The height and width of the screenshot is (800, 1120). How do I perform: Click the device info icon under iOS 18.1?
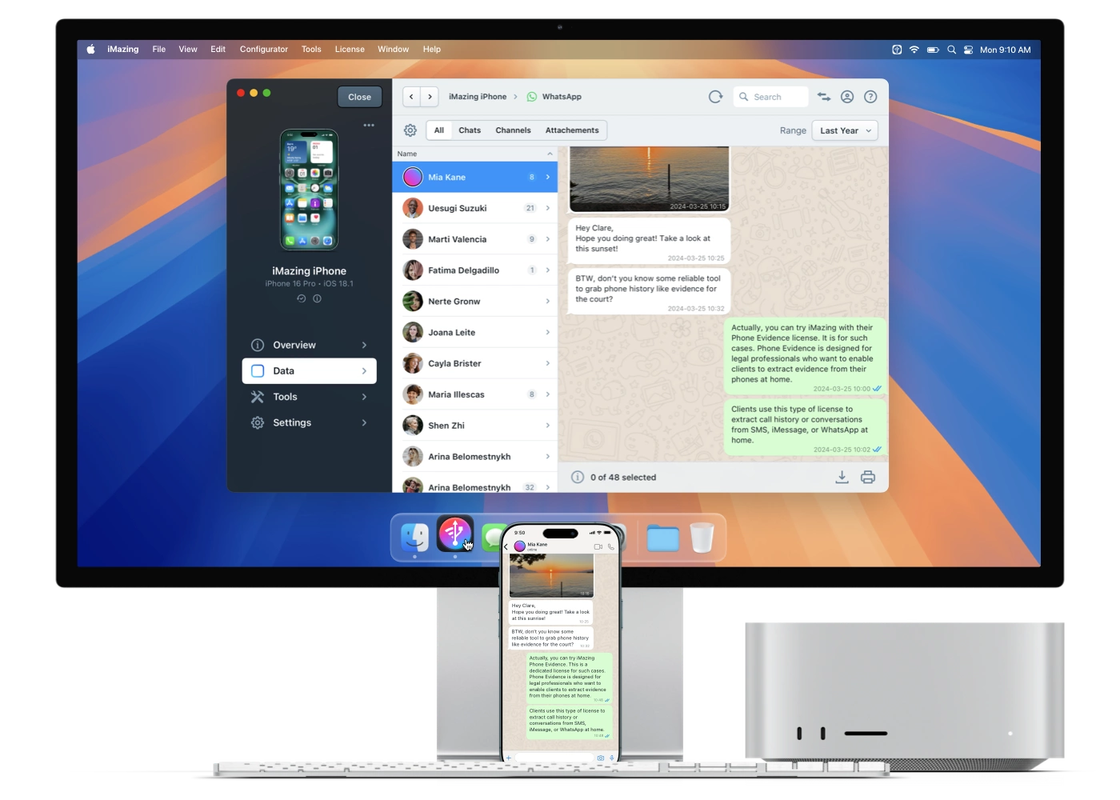[x=317, y=299]
